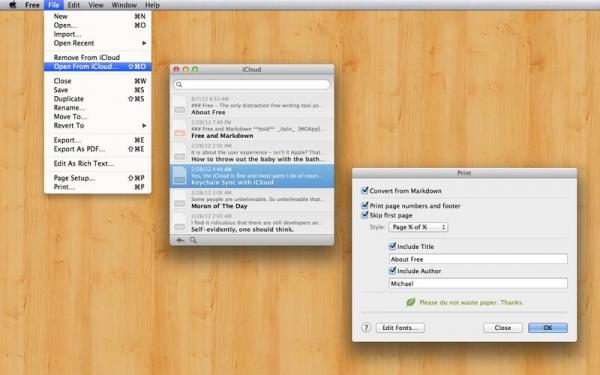Choose Export As PDF...
The width and height of the screenshot is (600, 375).
pyautogui.click(x=98, y=149)
